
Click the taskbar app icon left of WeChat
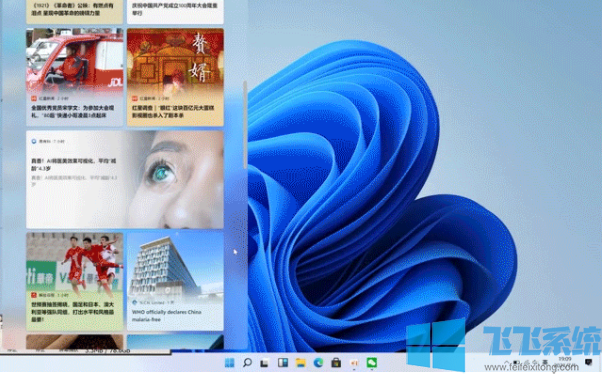(x=354, y=362)
